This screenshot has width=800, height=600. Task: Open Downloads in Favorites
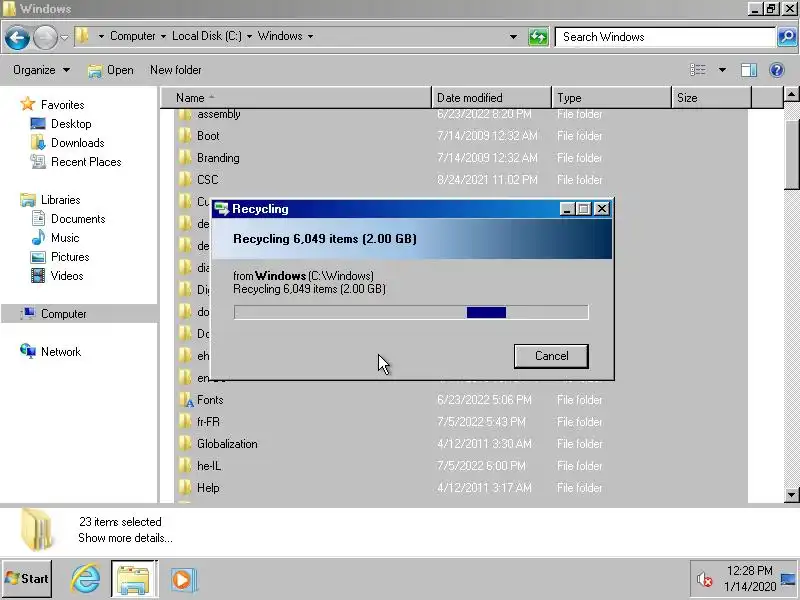78,143
